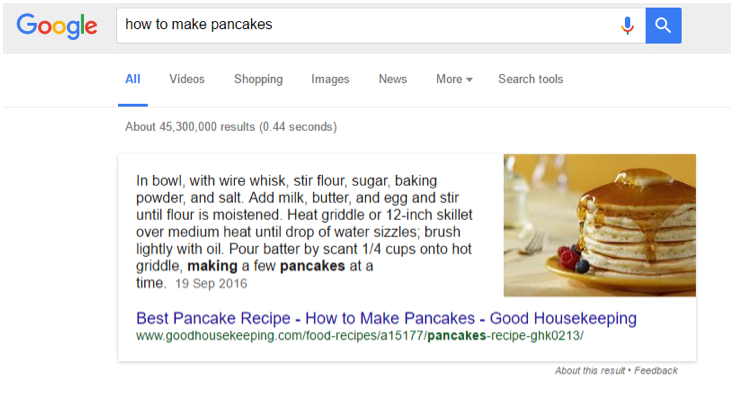This screenshot has width=739, height=394.
Task: Click the More dropdown arrow
Action: pyautogui.click(x=469, y=80)
